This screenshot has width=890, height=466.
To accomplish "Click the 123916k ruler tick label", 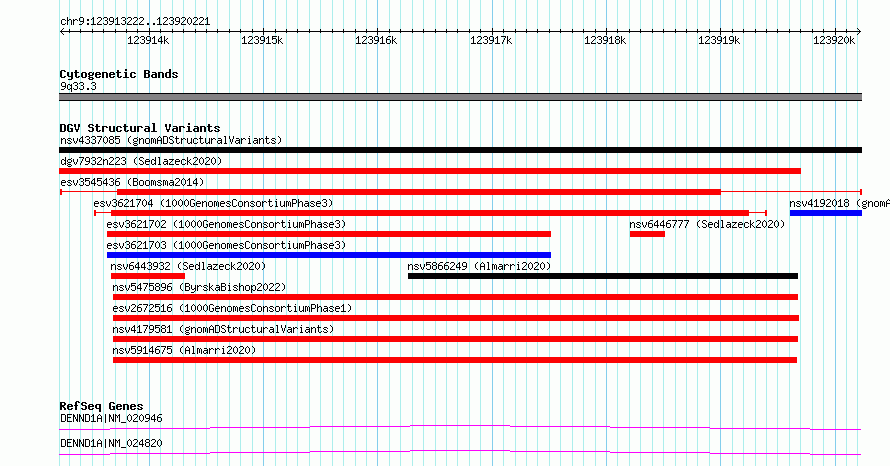I will point(376,40).
